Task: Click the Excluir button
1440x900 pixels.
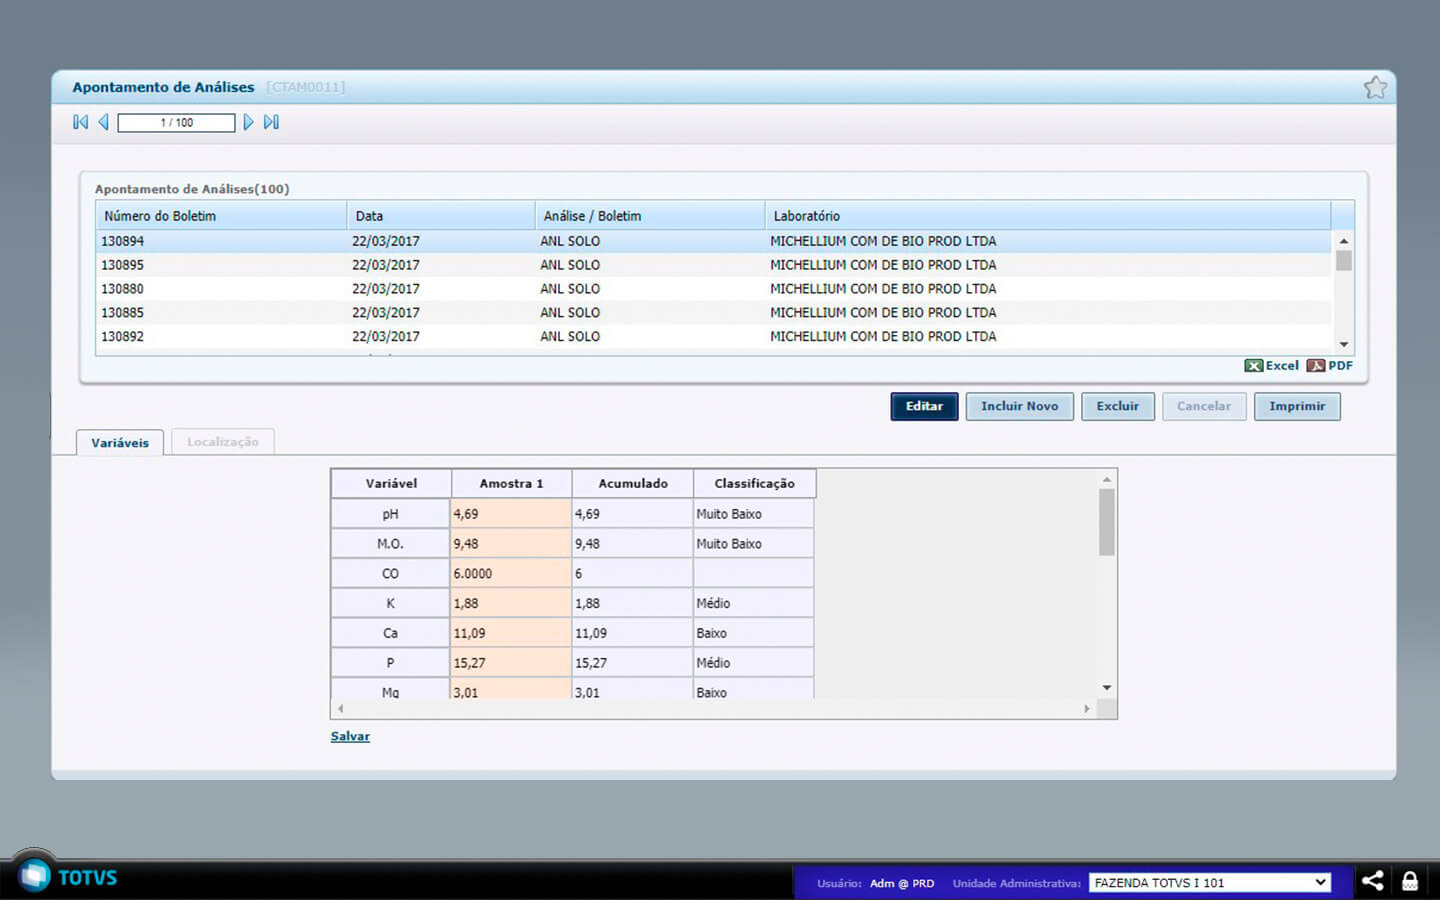Action: (x=1117, y=406)
